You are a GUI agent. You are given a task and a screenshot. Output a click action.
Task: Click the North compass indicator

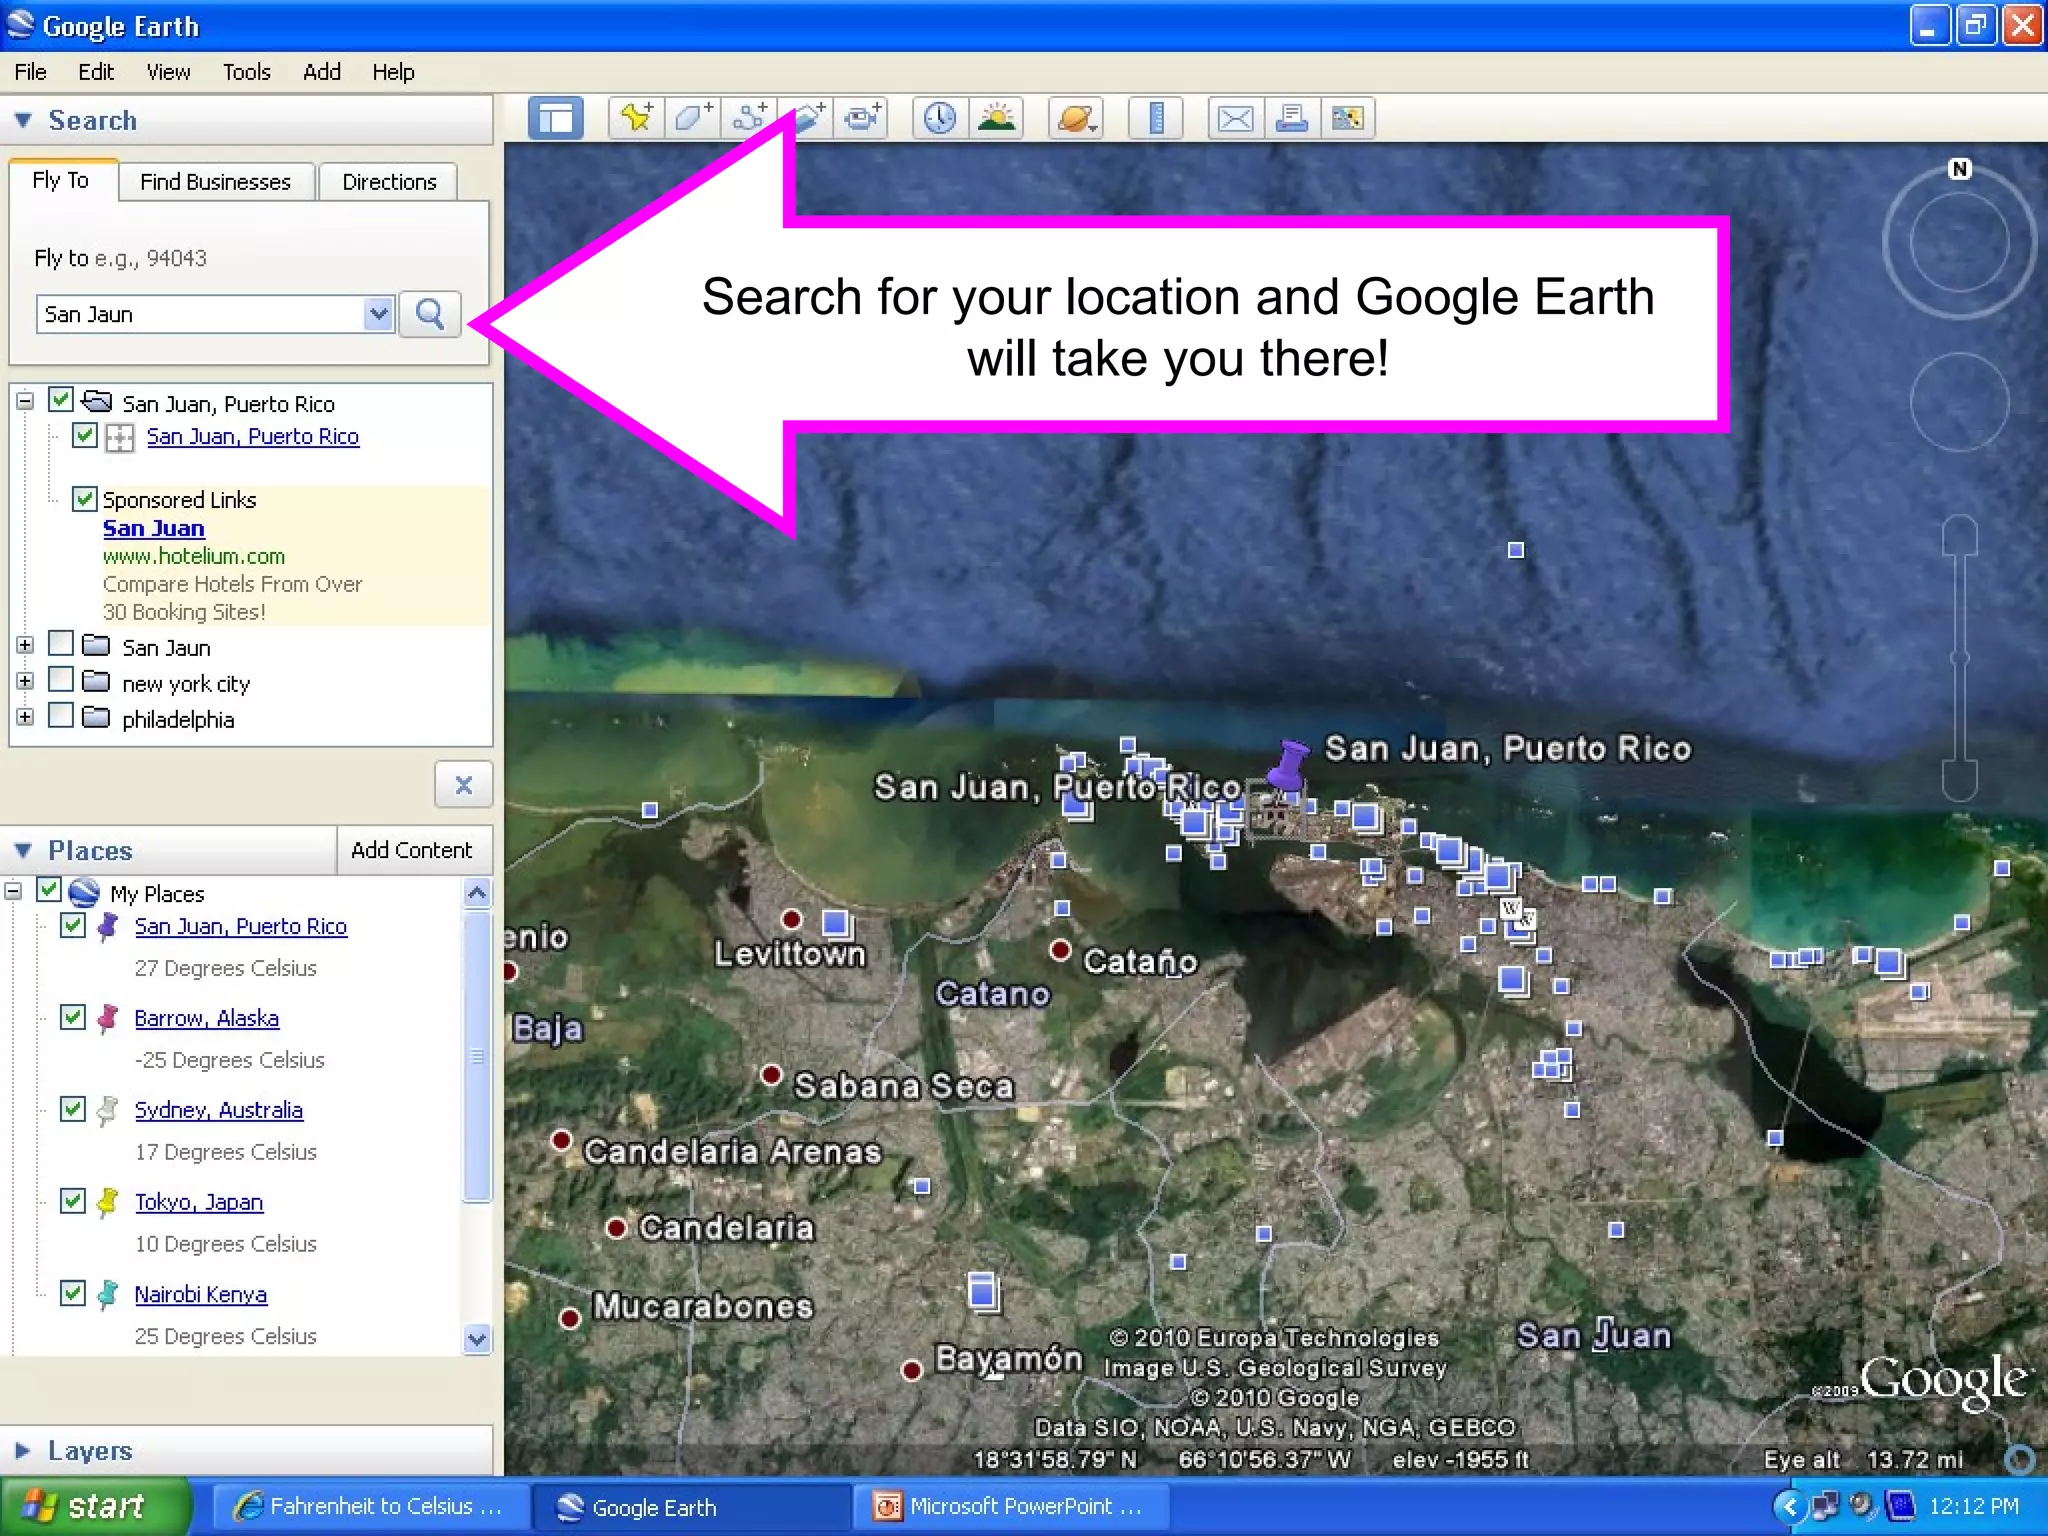pos(1960,169)
